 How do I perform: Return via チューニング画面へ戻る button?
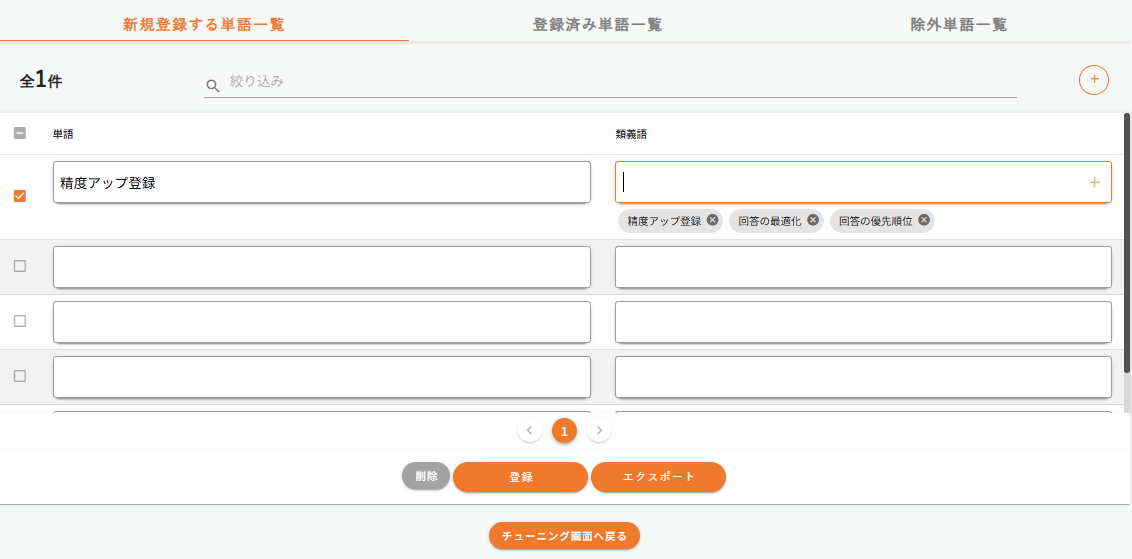[x=564, y=536]
